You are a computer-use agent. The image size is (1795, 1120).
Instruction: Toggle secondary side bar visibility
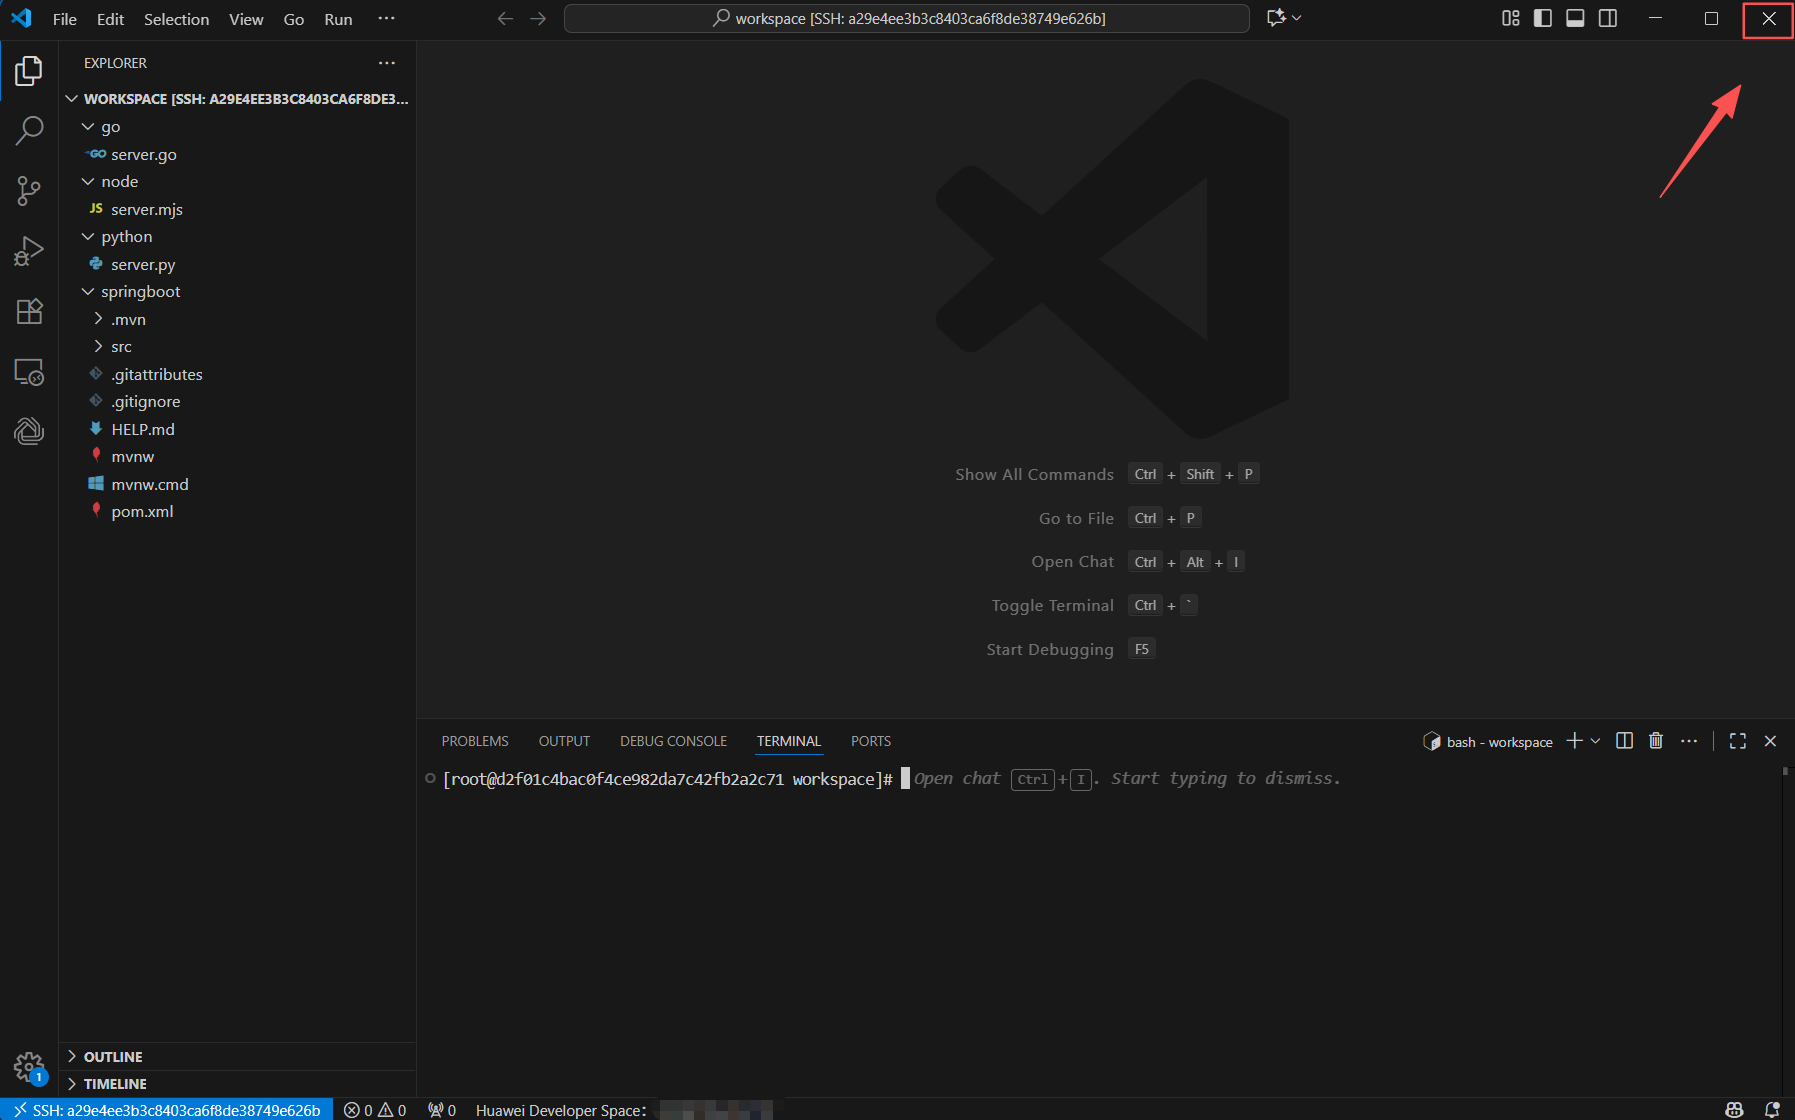(x=1608, y=18)
